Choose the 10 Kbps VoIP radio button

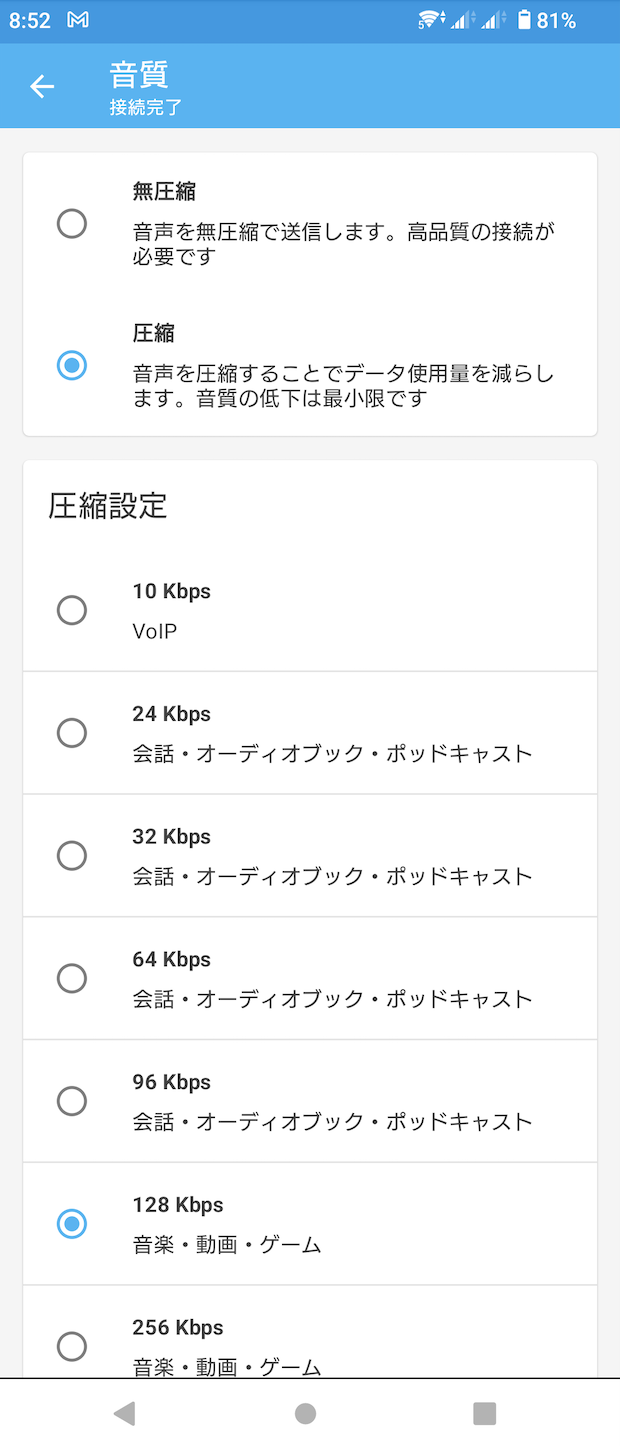click(x=72, y=610)
